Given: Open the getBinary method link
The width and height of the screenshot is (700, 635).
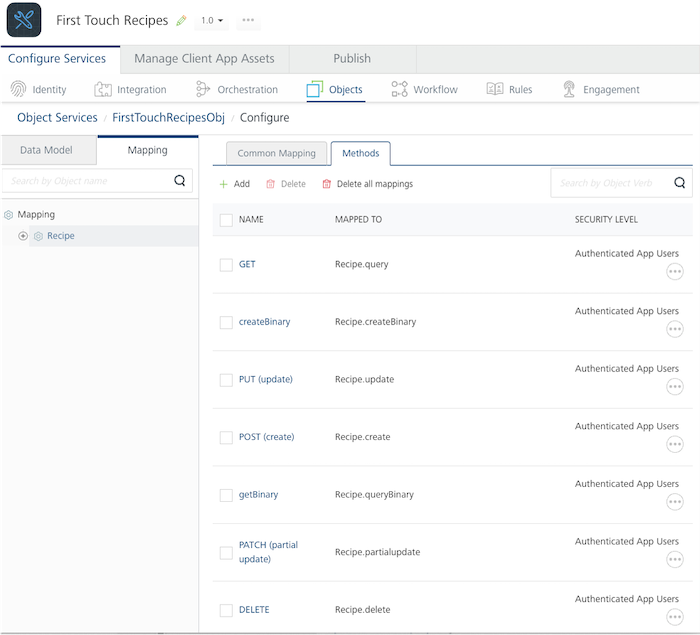Looking at the screenshot, I should 258,495.
